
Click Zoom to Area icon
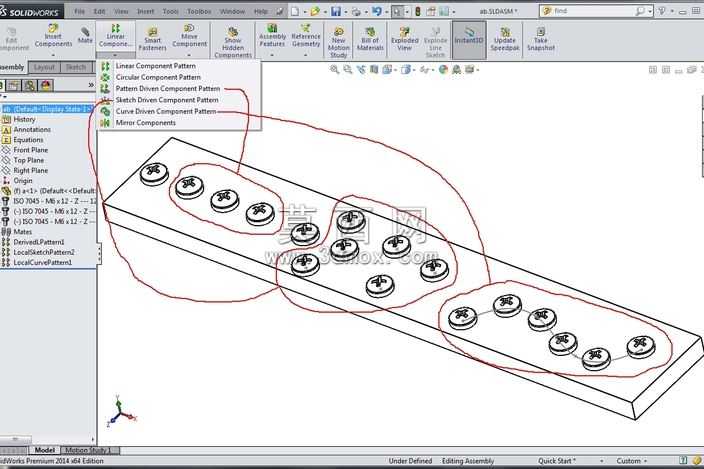[348, 70]
